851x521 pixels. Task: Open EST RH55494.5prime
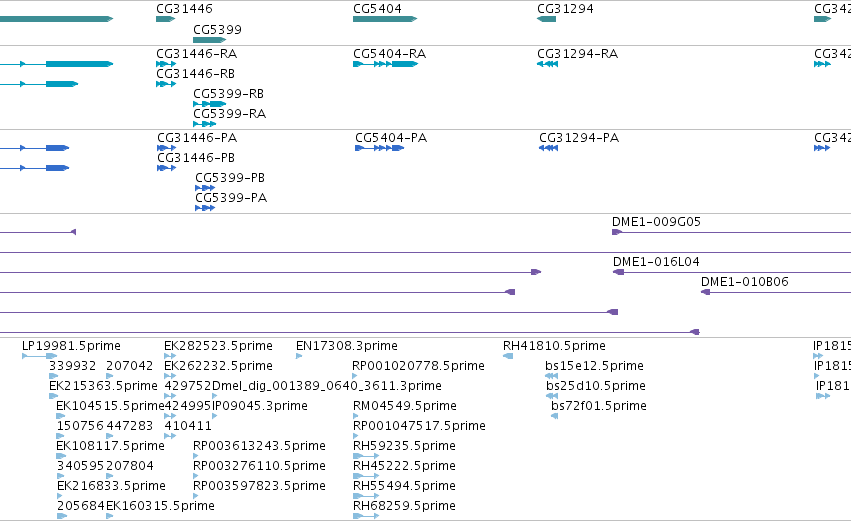pyautogui.click(x=404, y=486)
